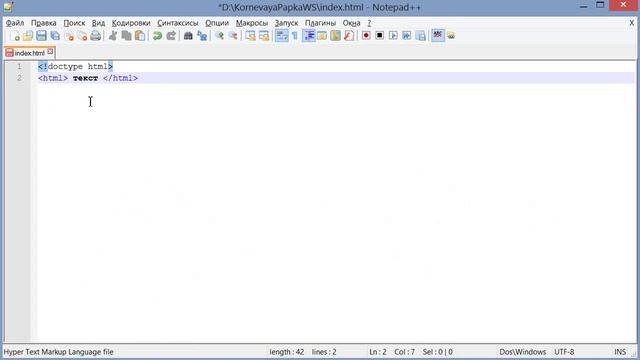Select the index.html document tab

[x=29, y=53]
